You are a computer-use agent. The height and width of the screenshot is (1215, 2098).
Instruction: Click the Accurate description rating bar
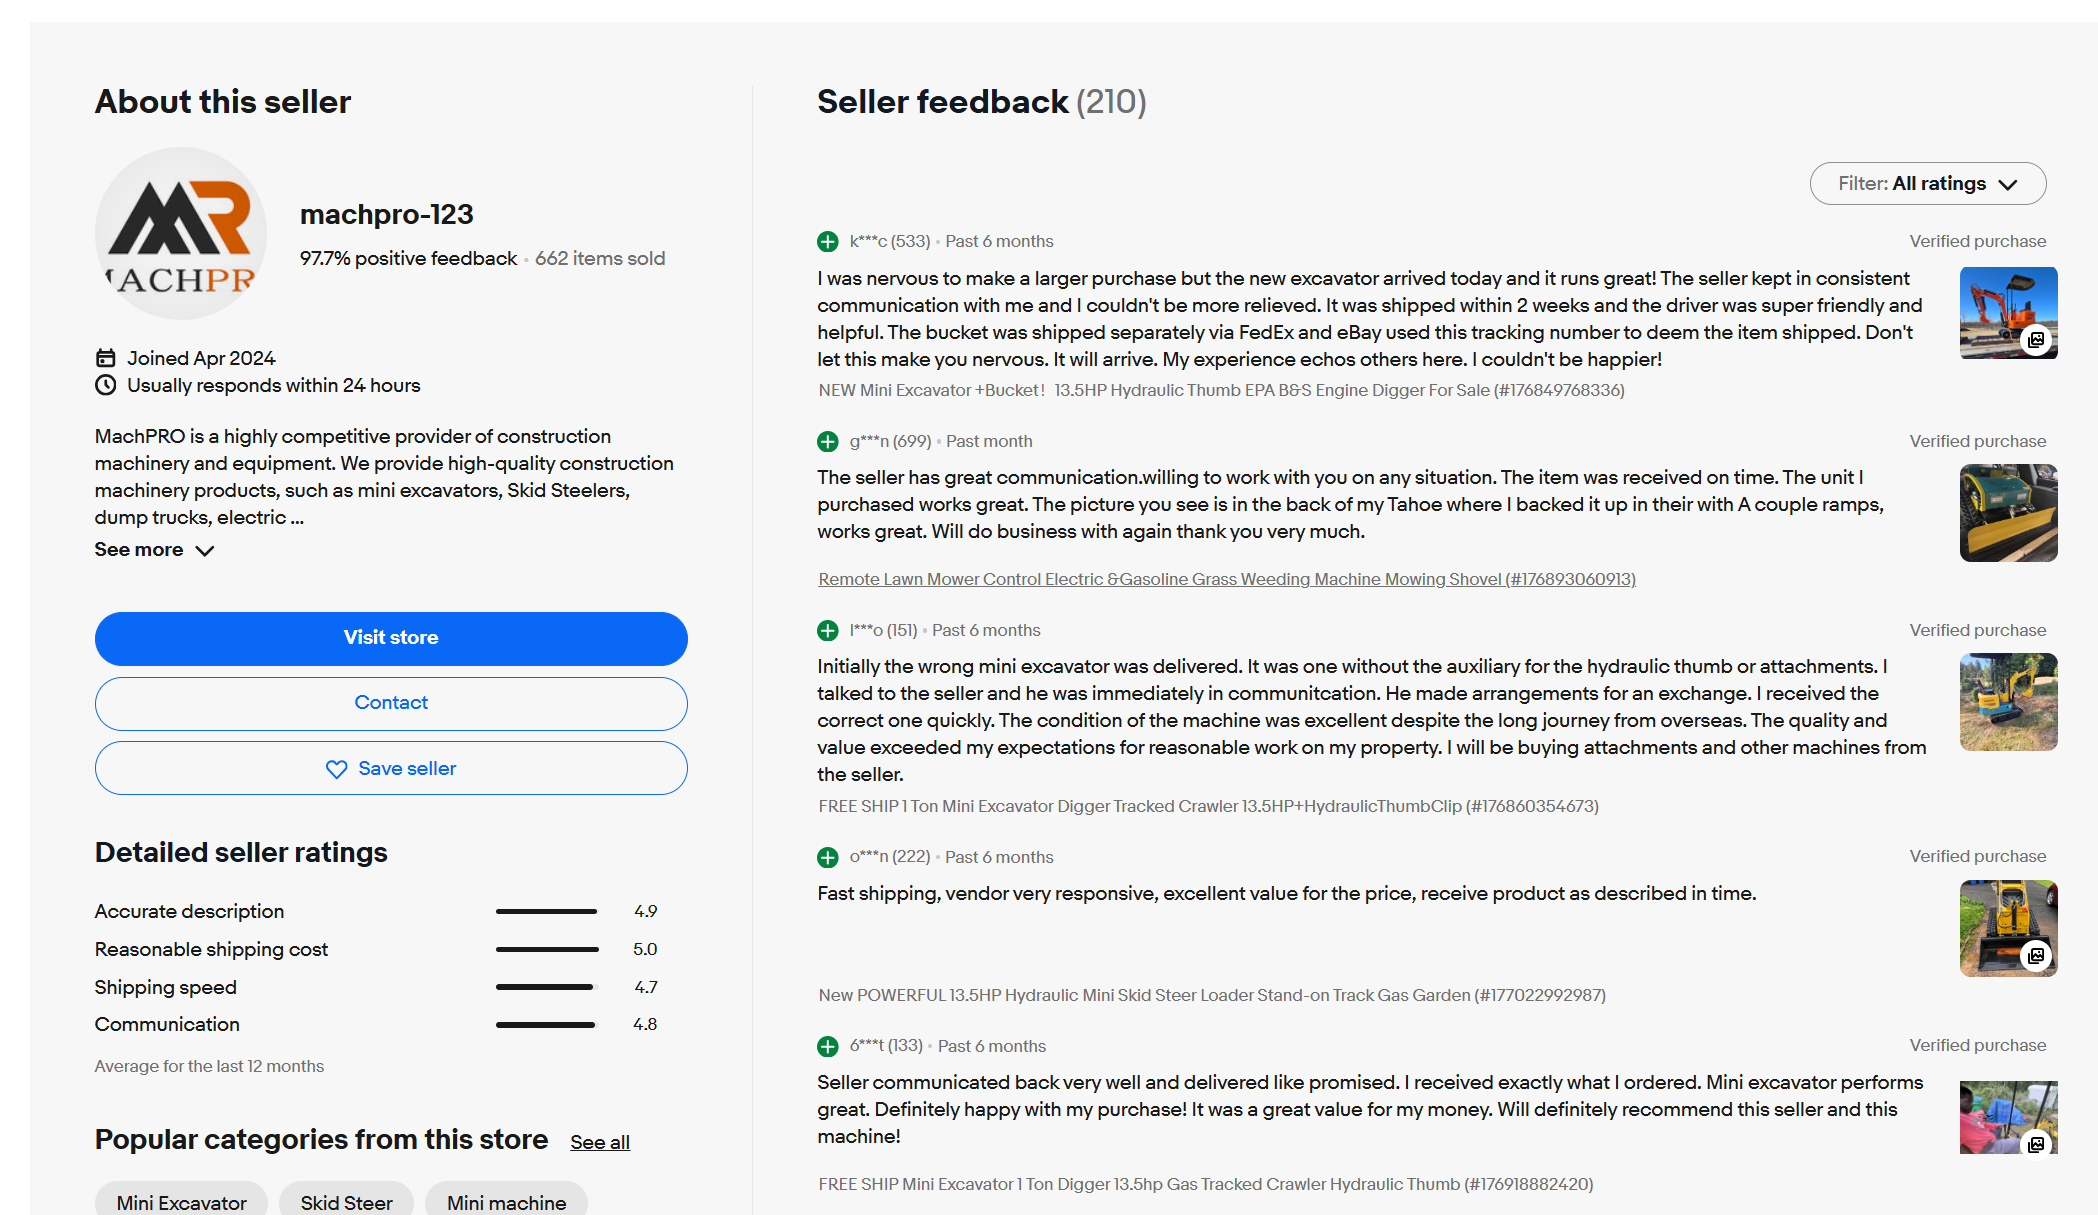[547, 912]
